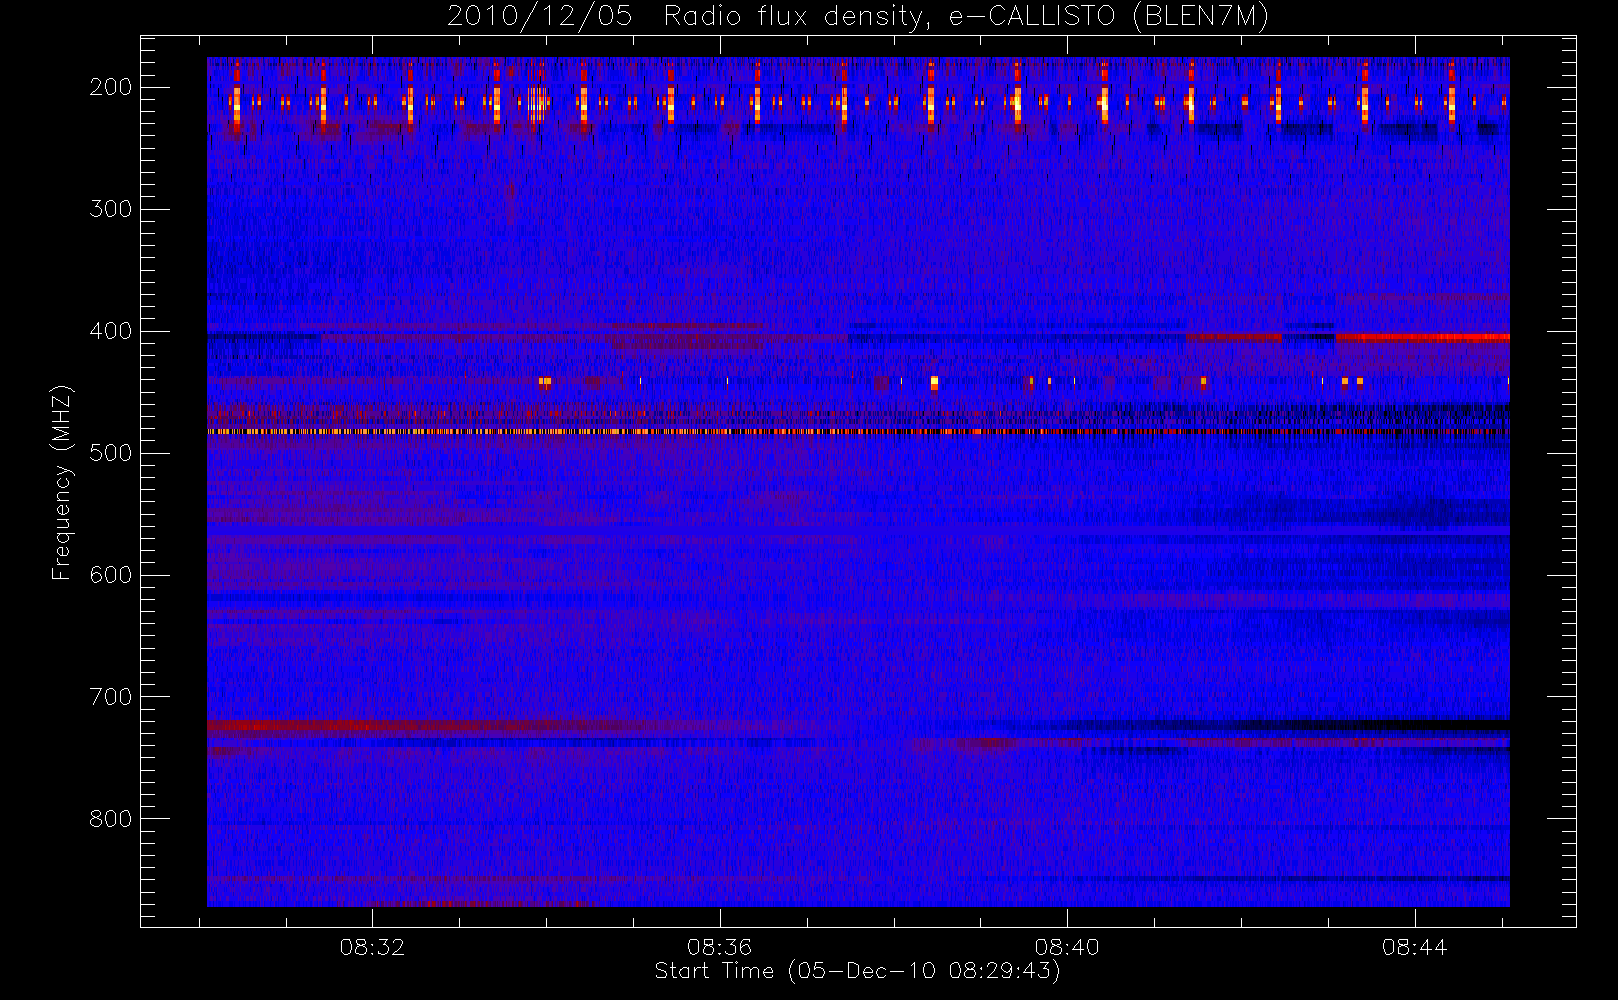Screen dimensions: 1618x1000
Task: Click the 08:36 time tick label
Action: coord(719,947)
